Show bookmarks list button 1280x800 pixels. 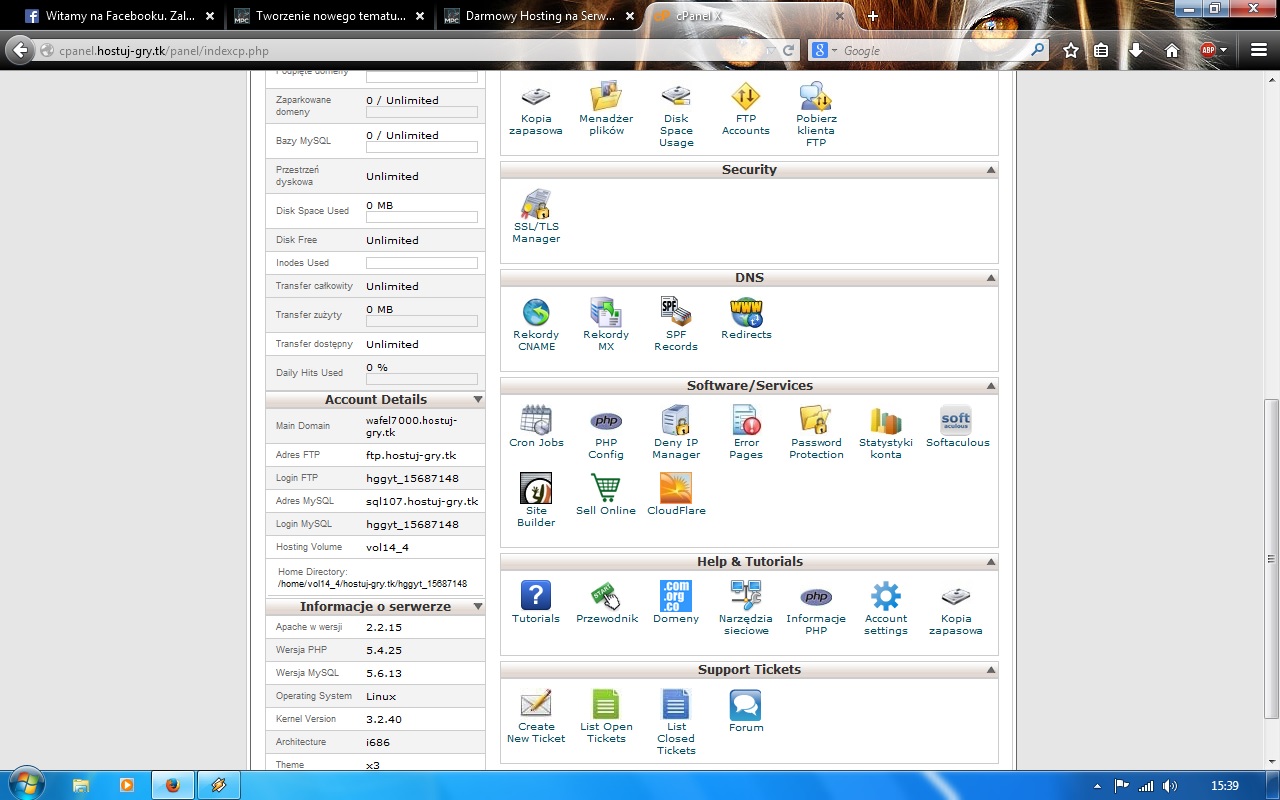pos(1101,50)
